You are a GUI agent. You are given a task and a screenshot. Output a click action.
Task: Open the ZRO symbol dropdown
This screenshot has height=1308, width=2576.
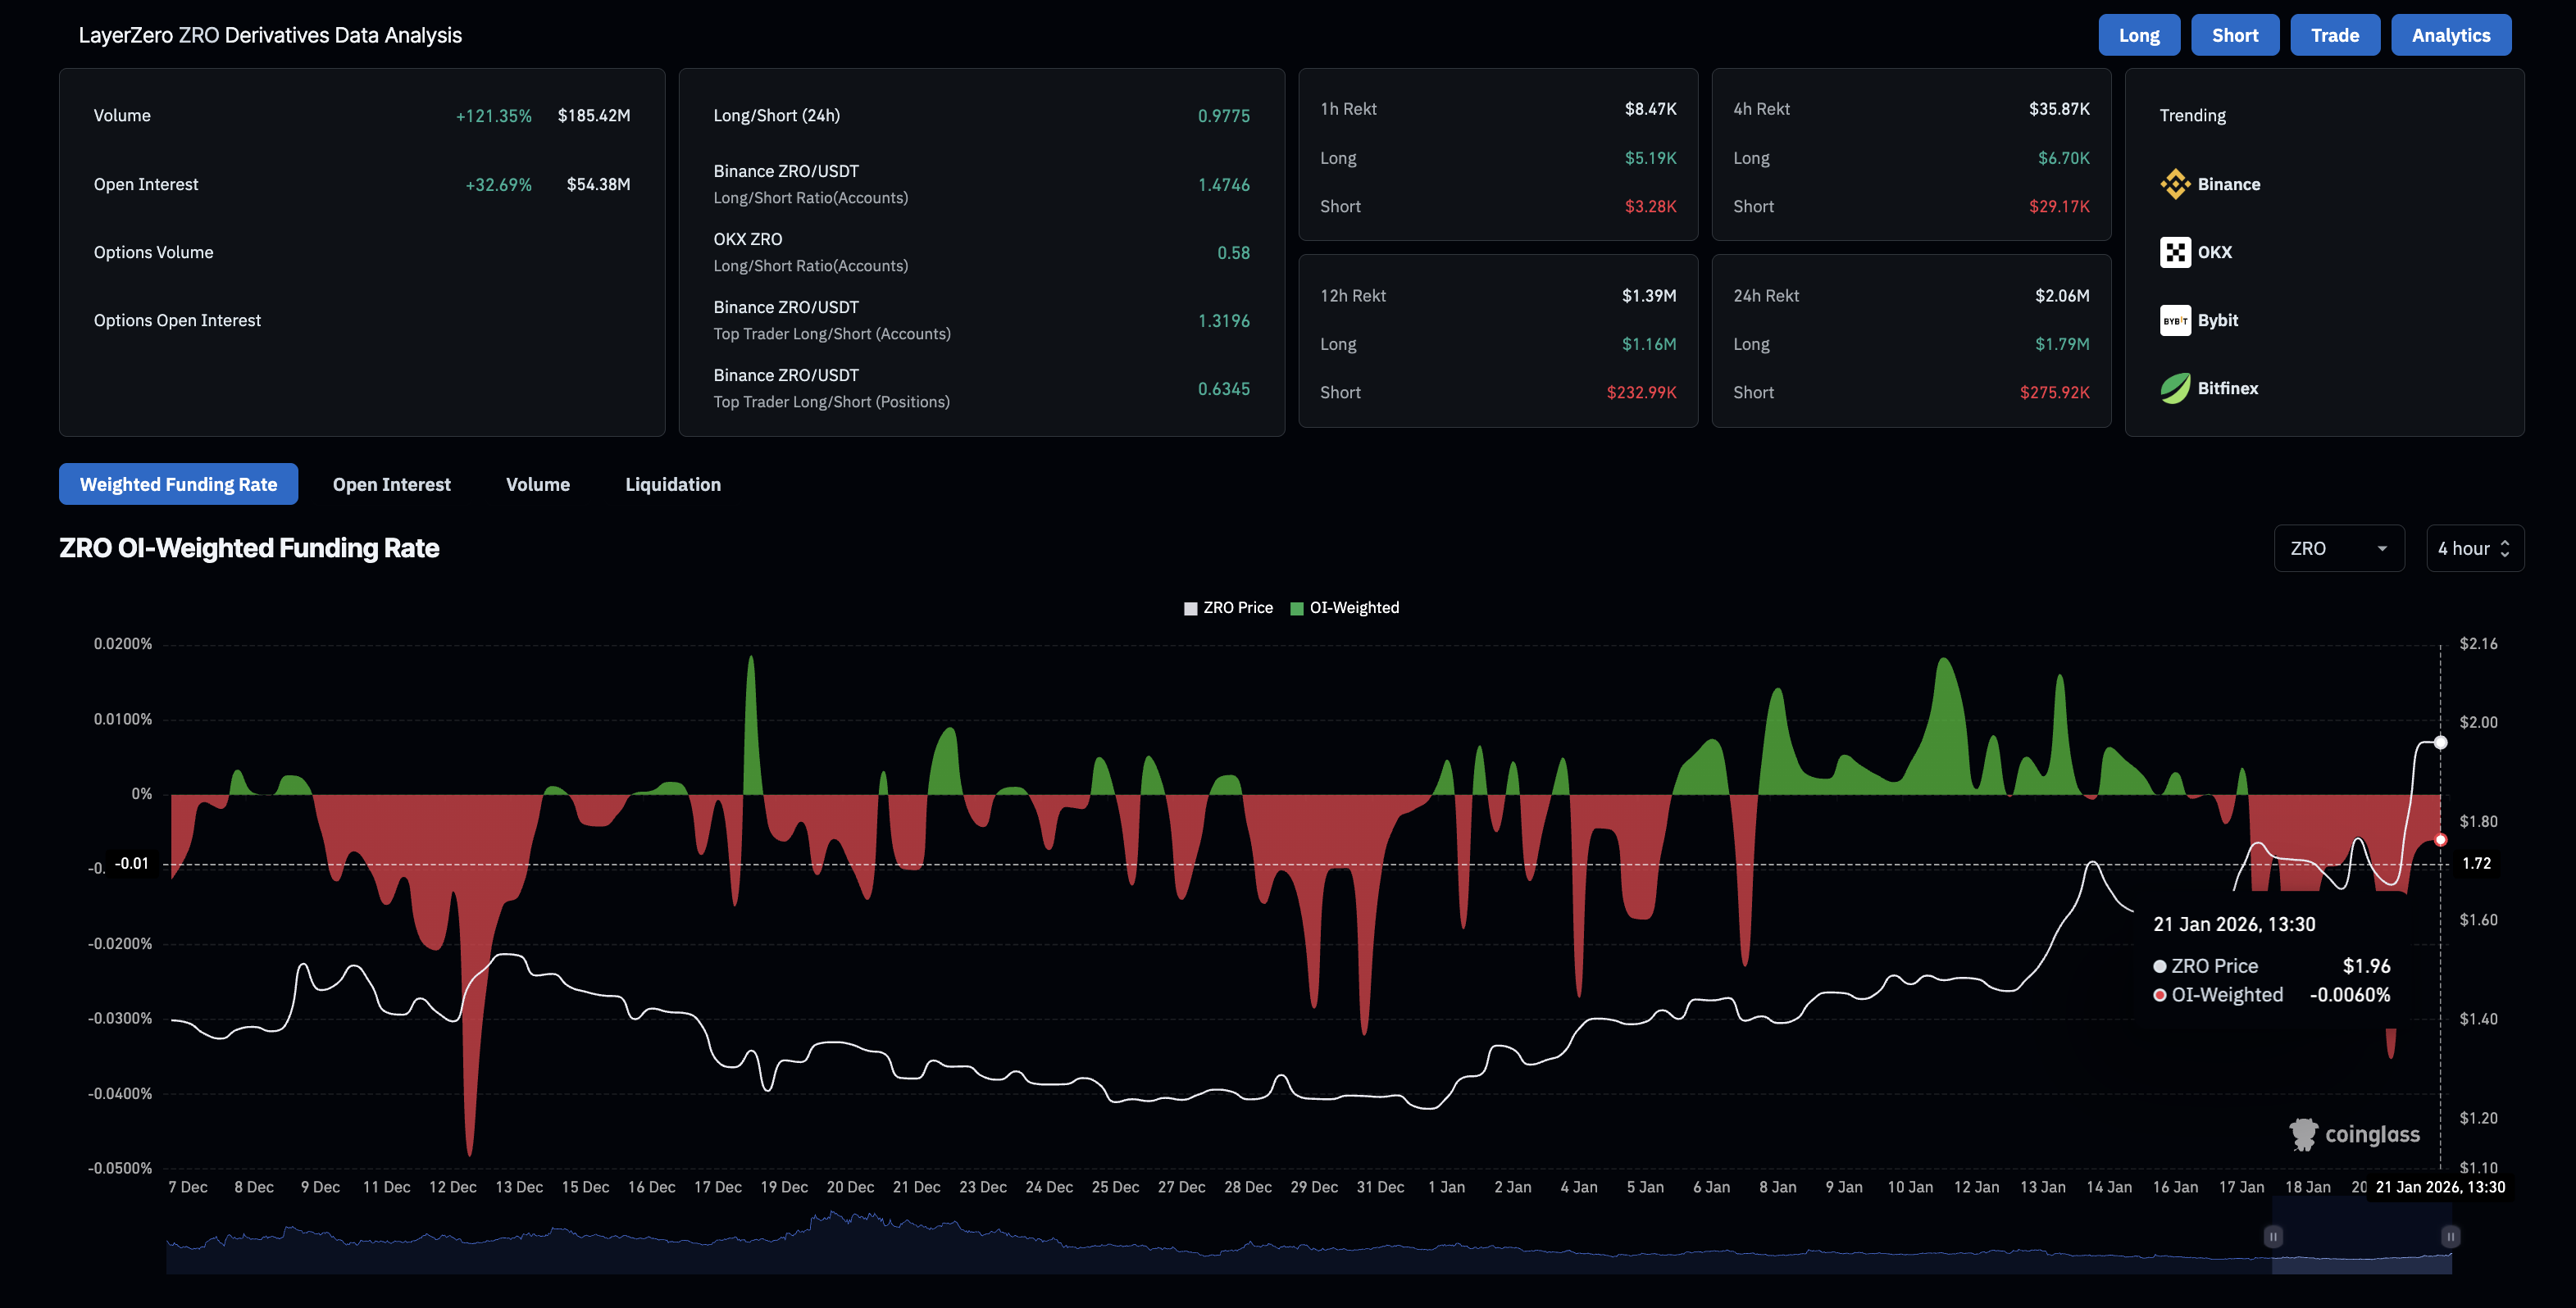[2338, 548]
